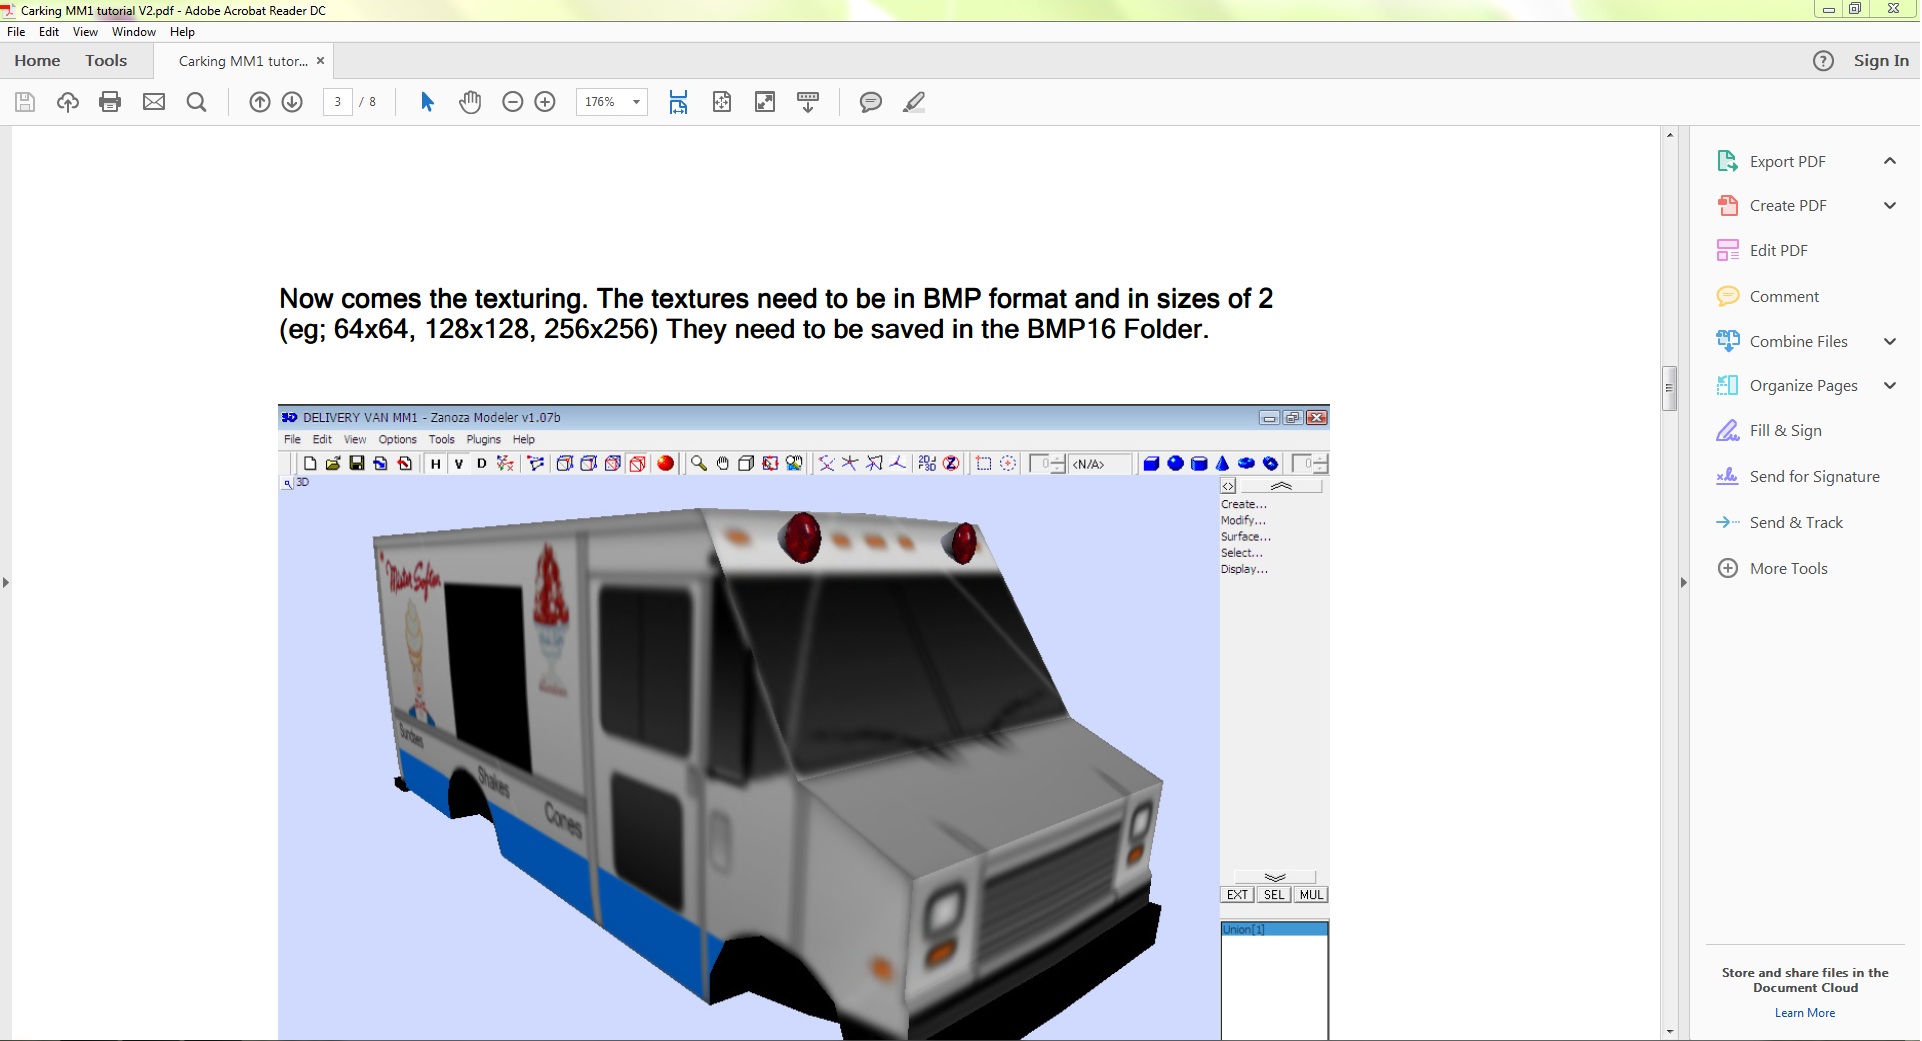Open the Window menu
The image size is (1922, 1041).
[x=134, y=32]
